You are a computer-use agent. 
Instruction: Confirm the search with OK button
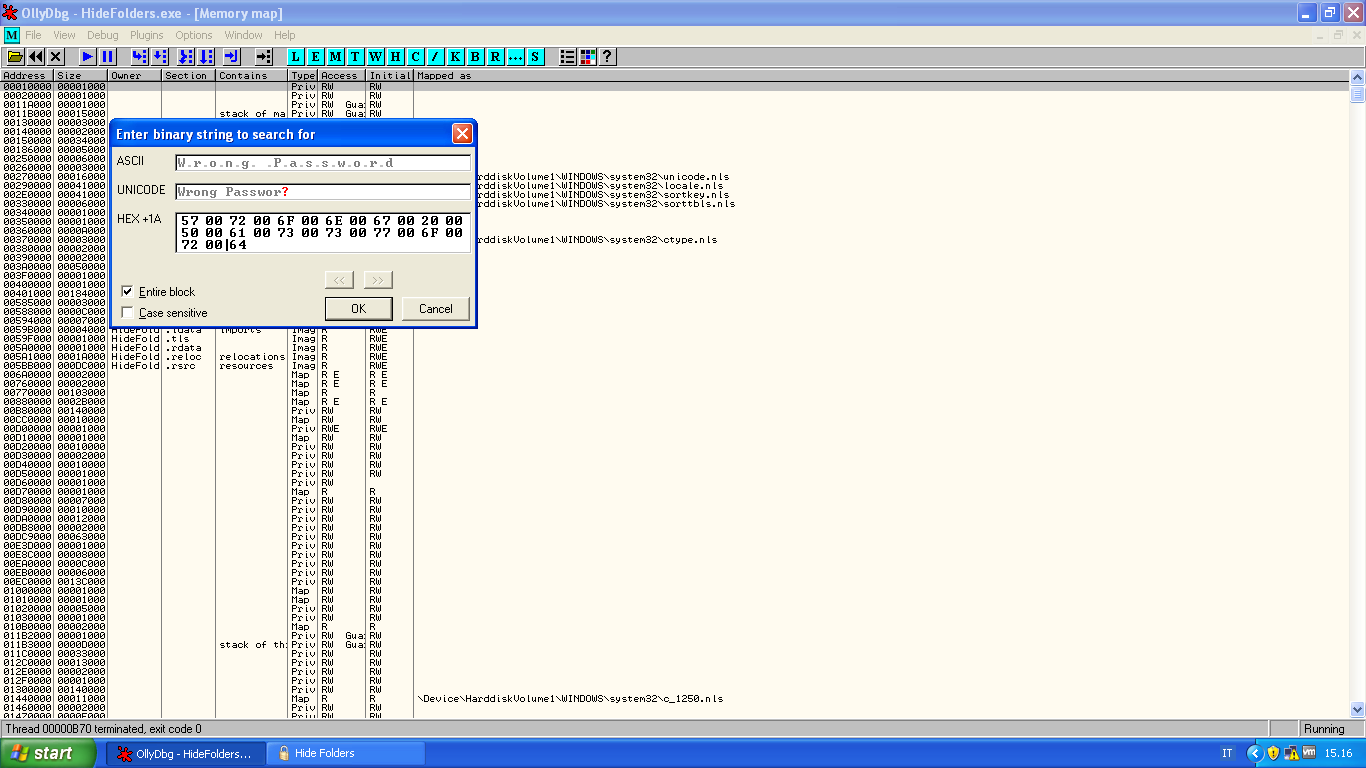point(358,308)
